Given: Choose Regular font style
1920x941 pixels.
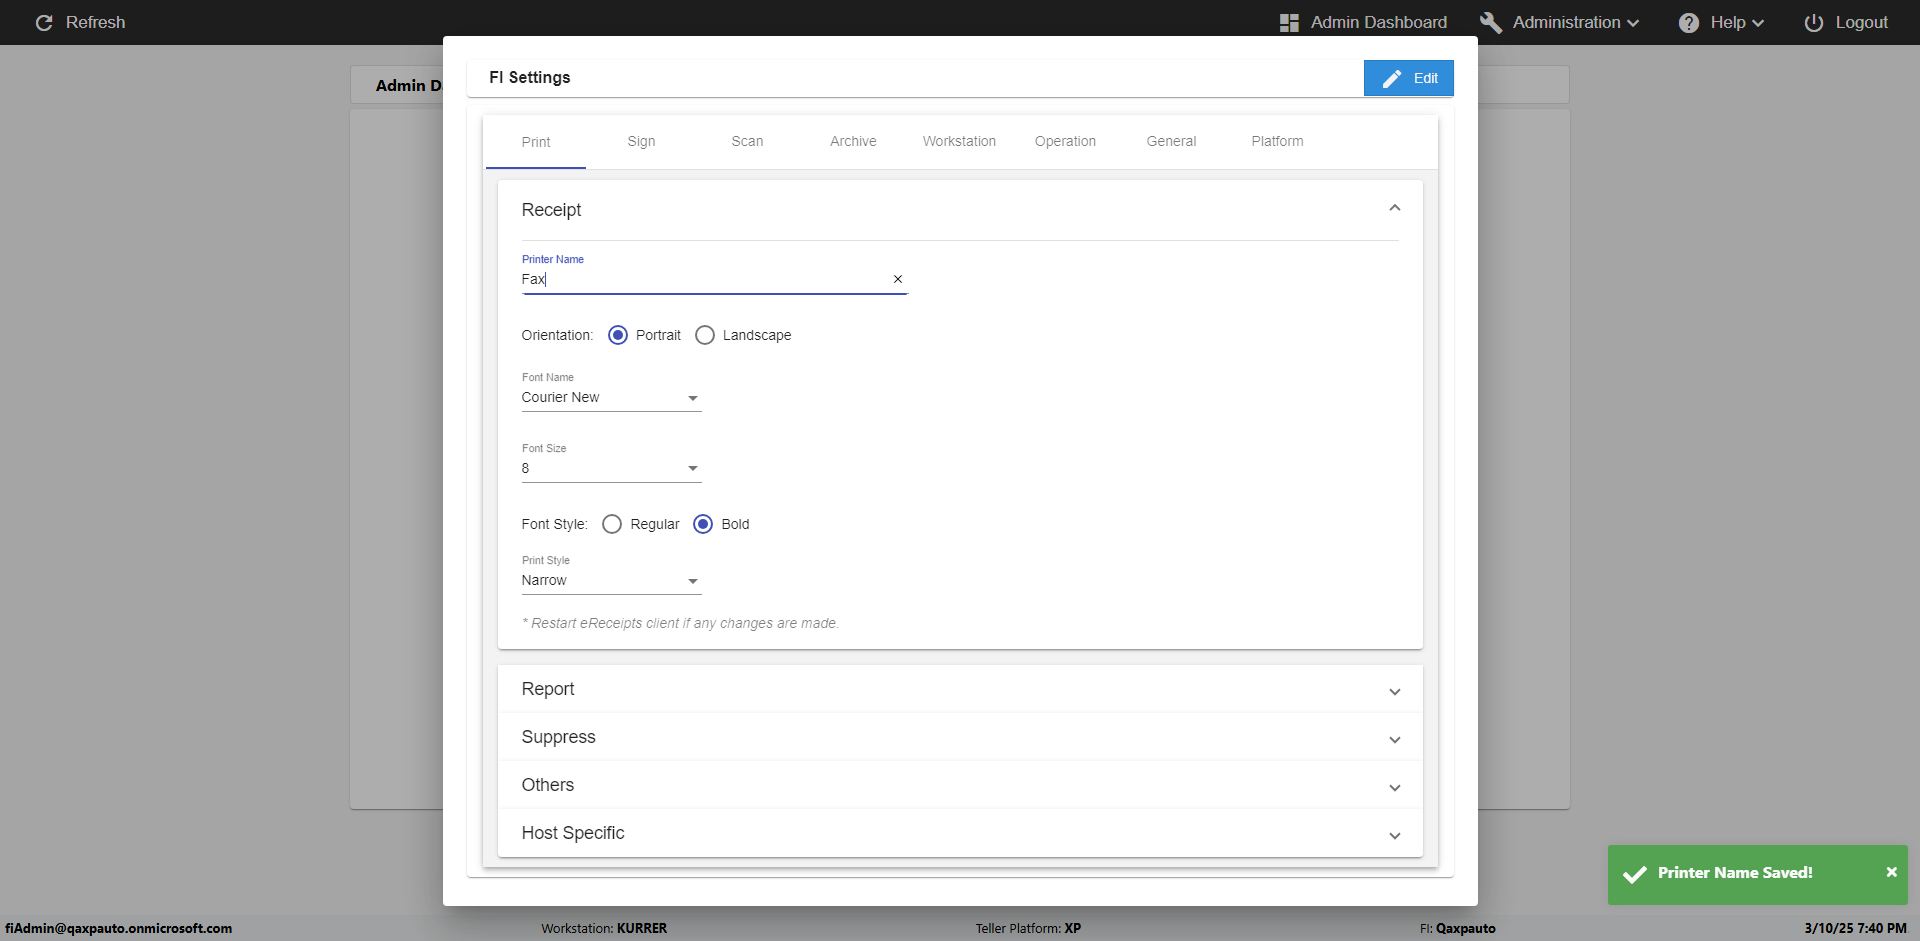Looking at the screenshot, I should click(x=612, y=524).
